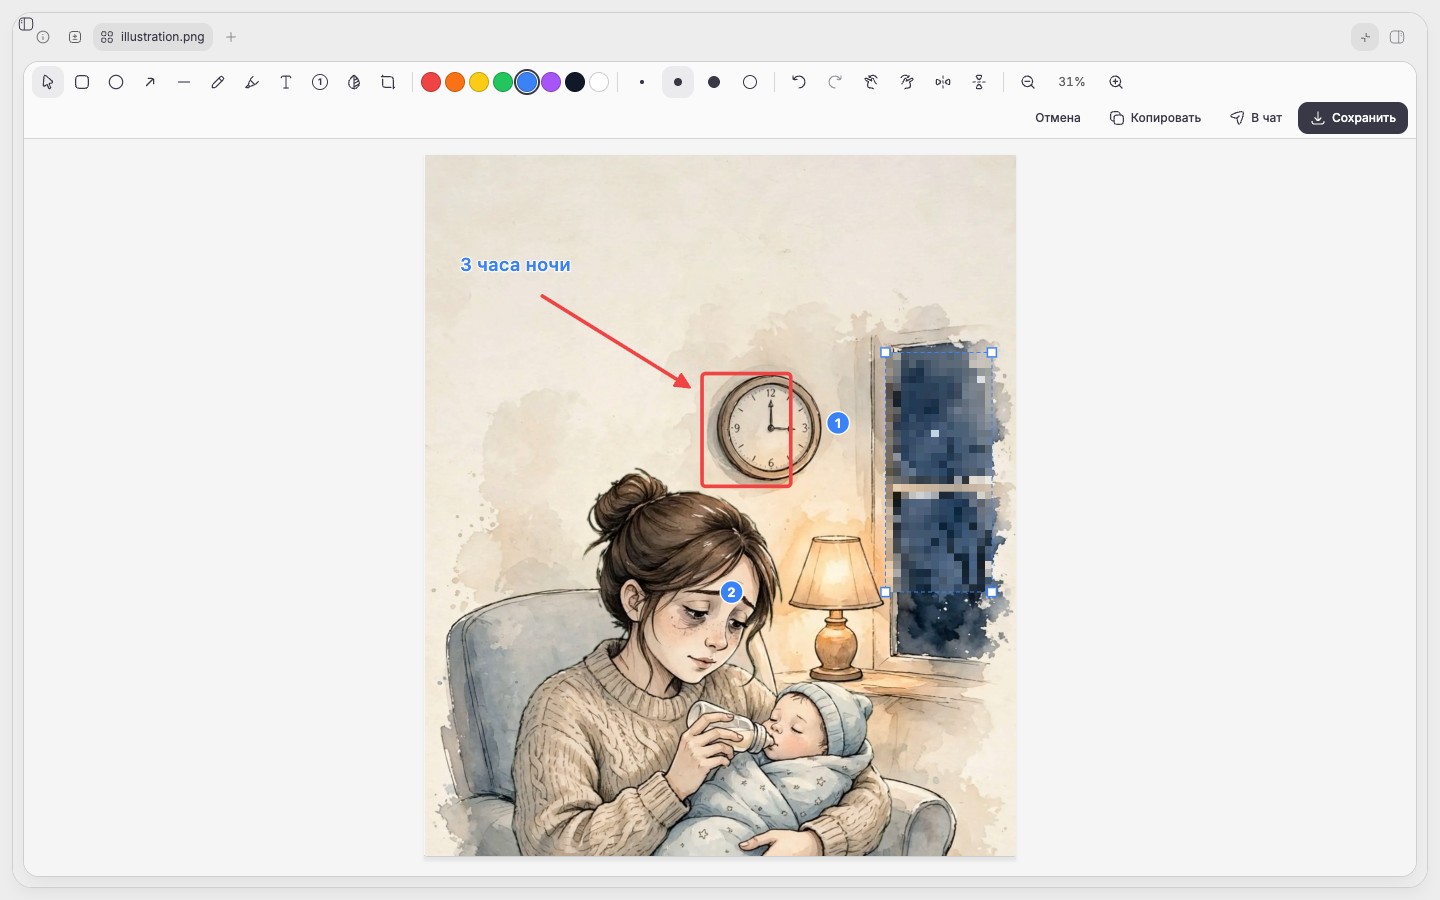Zoom in on the canvas
This screenshot has height=900, width=1440.
(x=1116, y=82)
